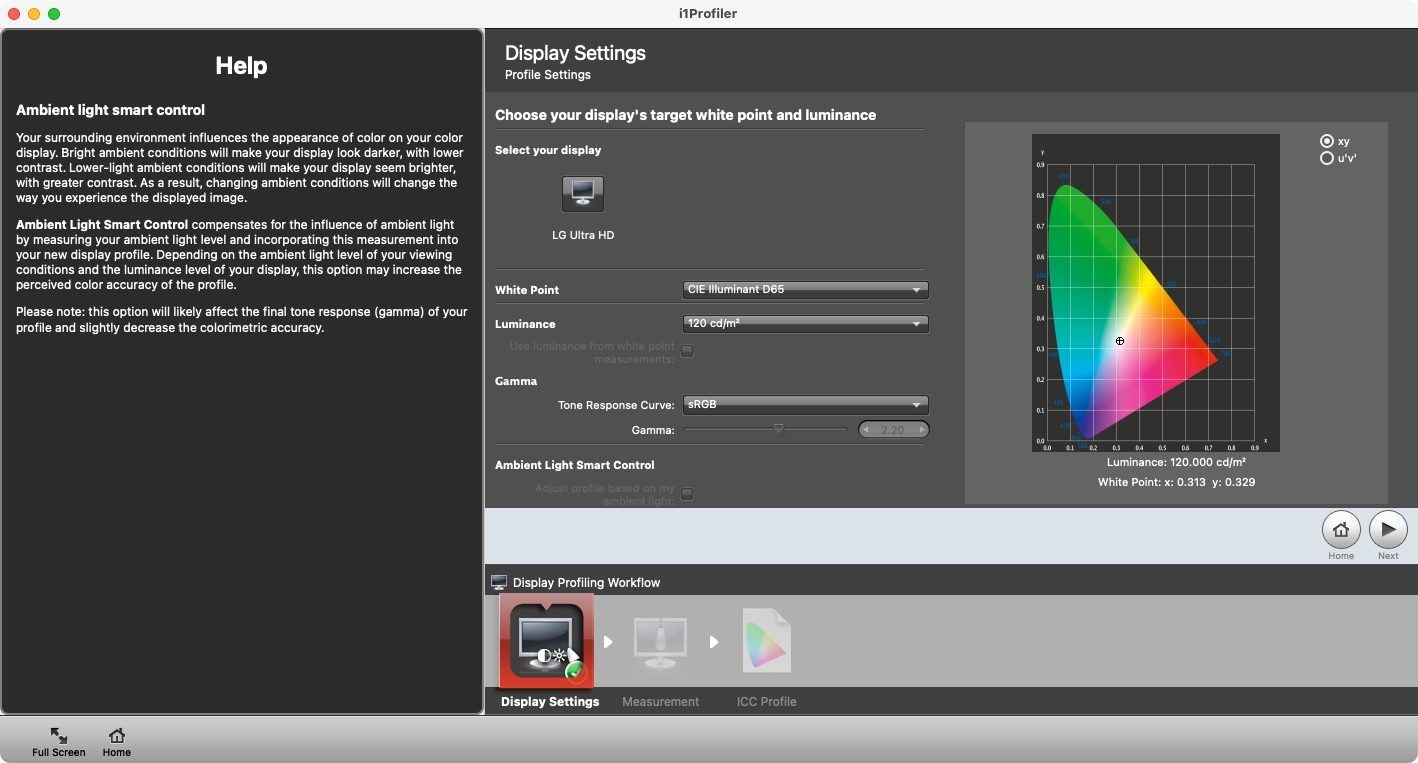Click the Next arrow button
The image size is (1418, 763).
point(1387,529)
